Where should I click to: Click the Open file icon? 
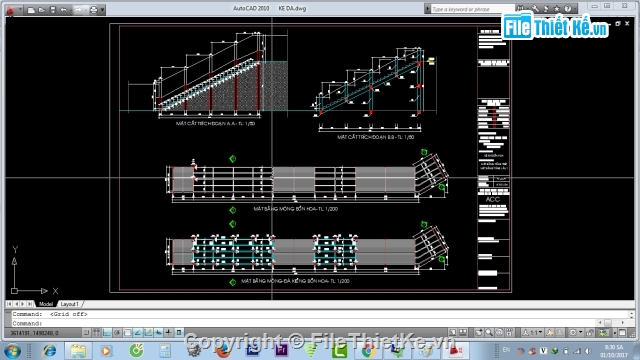tap(42, 10)
